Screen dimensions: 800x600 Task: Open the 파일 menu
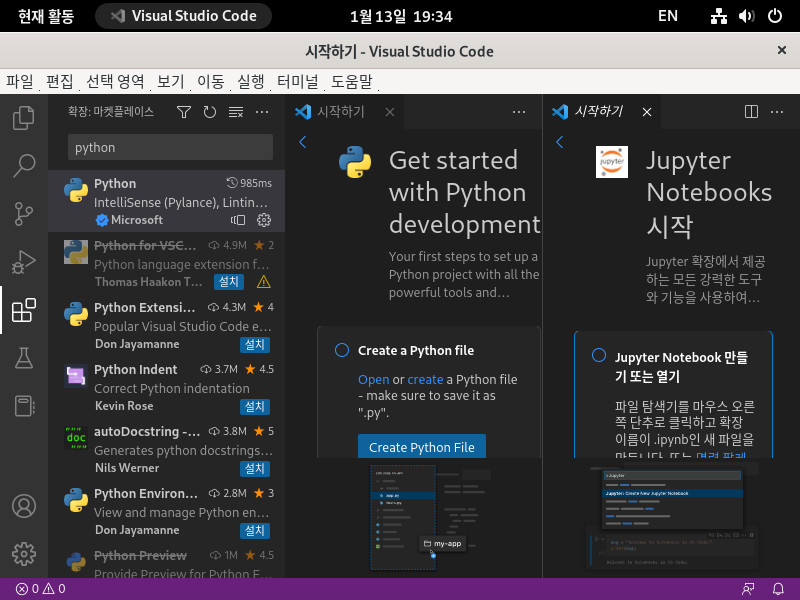(x=20, y=81)
